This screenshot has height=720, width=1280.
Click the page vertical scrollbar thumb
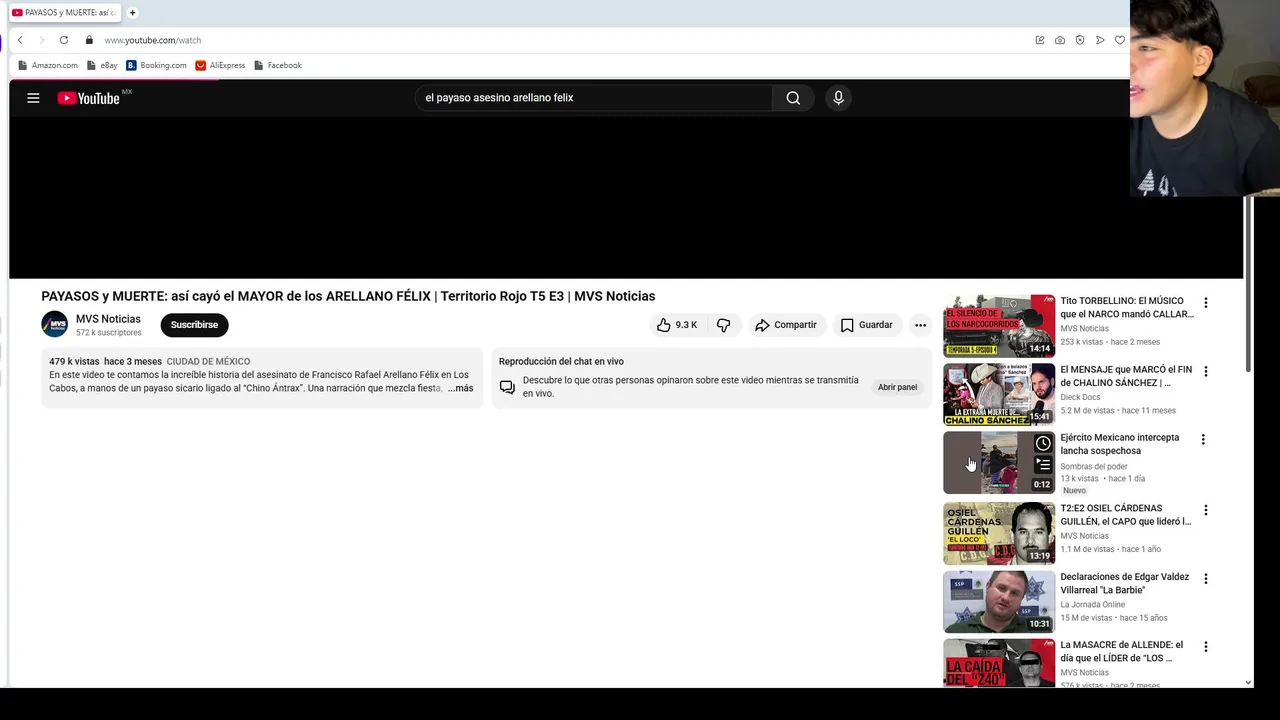tap(1248, 284)
